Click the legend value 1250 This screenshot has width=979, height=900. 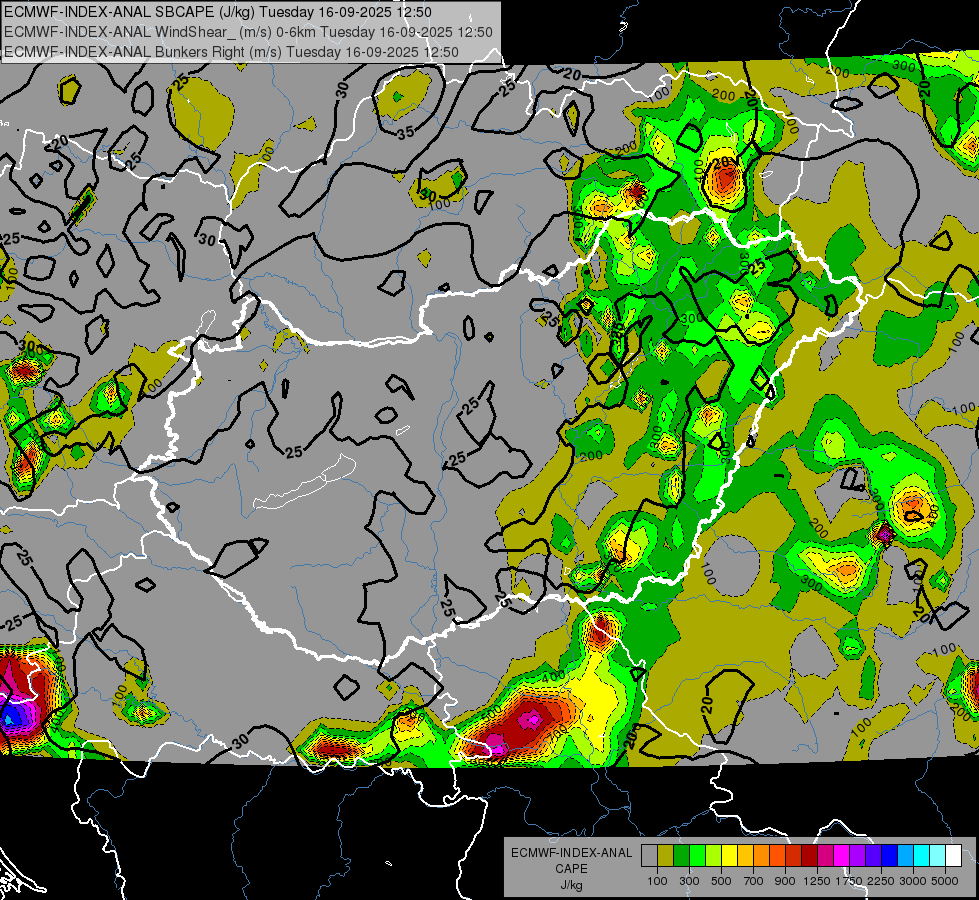click(817, 881)
